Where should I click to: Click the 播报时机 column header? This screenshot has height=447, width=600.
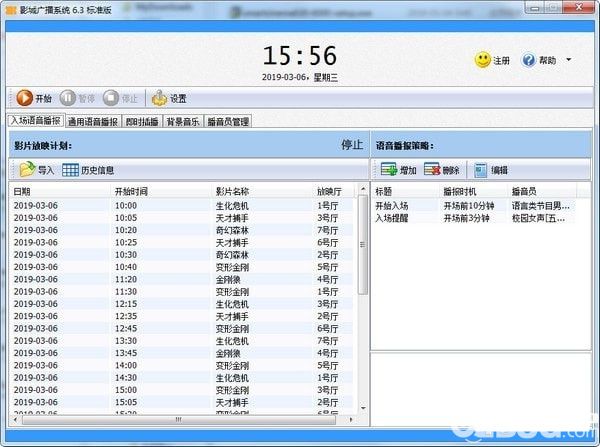point(474,191)
